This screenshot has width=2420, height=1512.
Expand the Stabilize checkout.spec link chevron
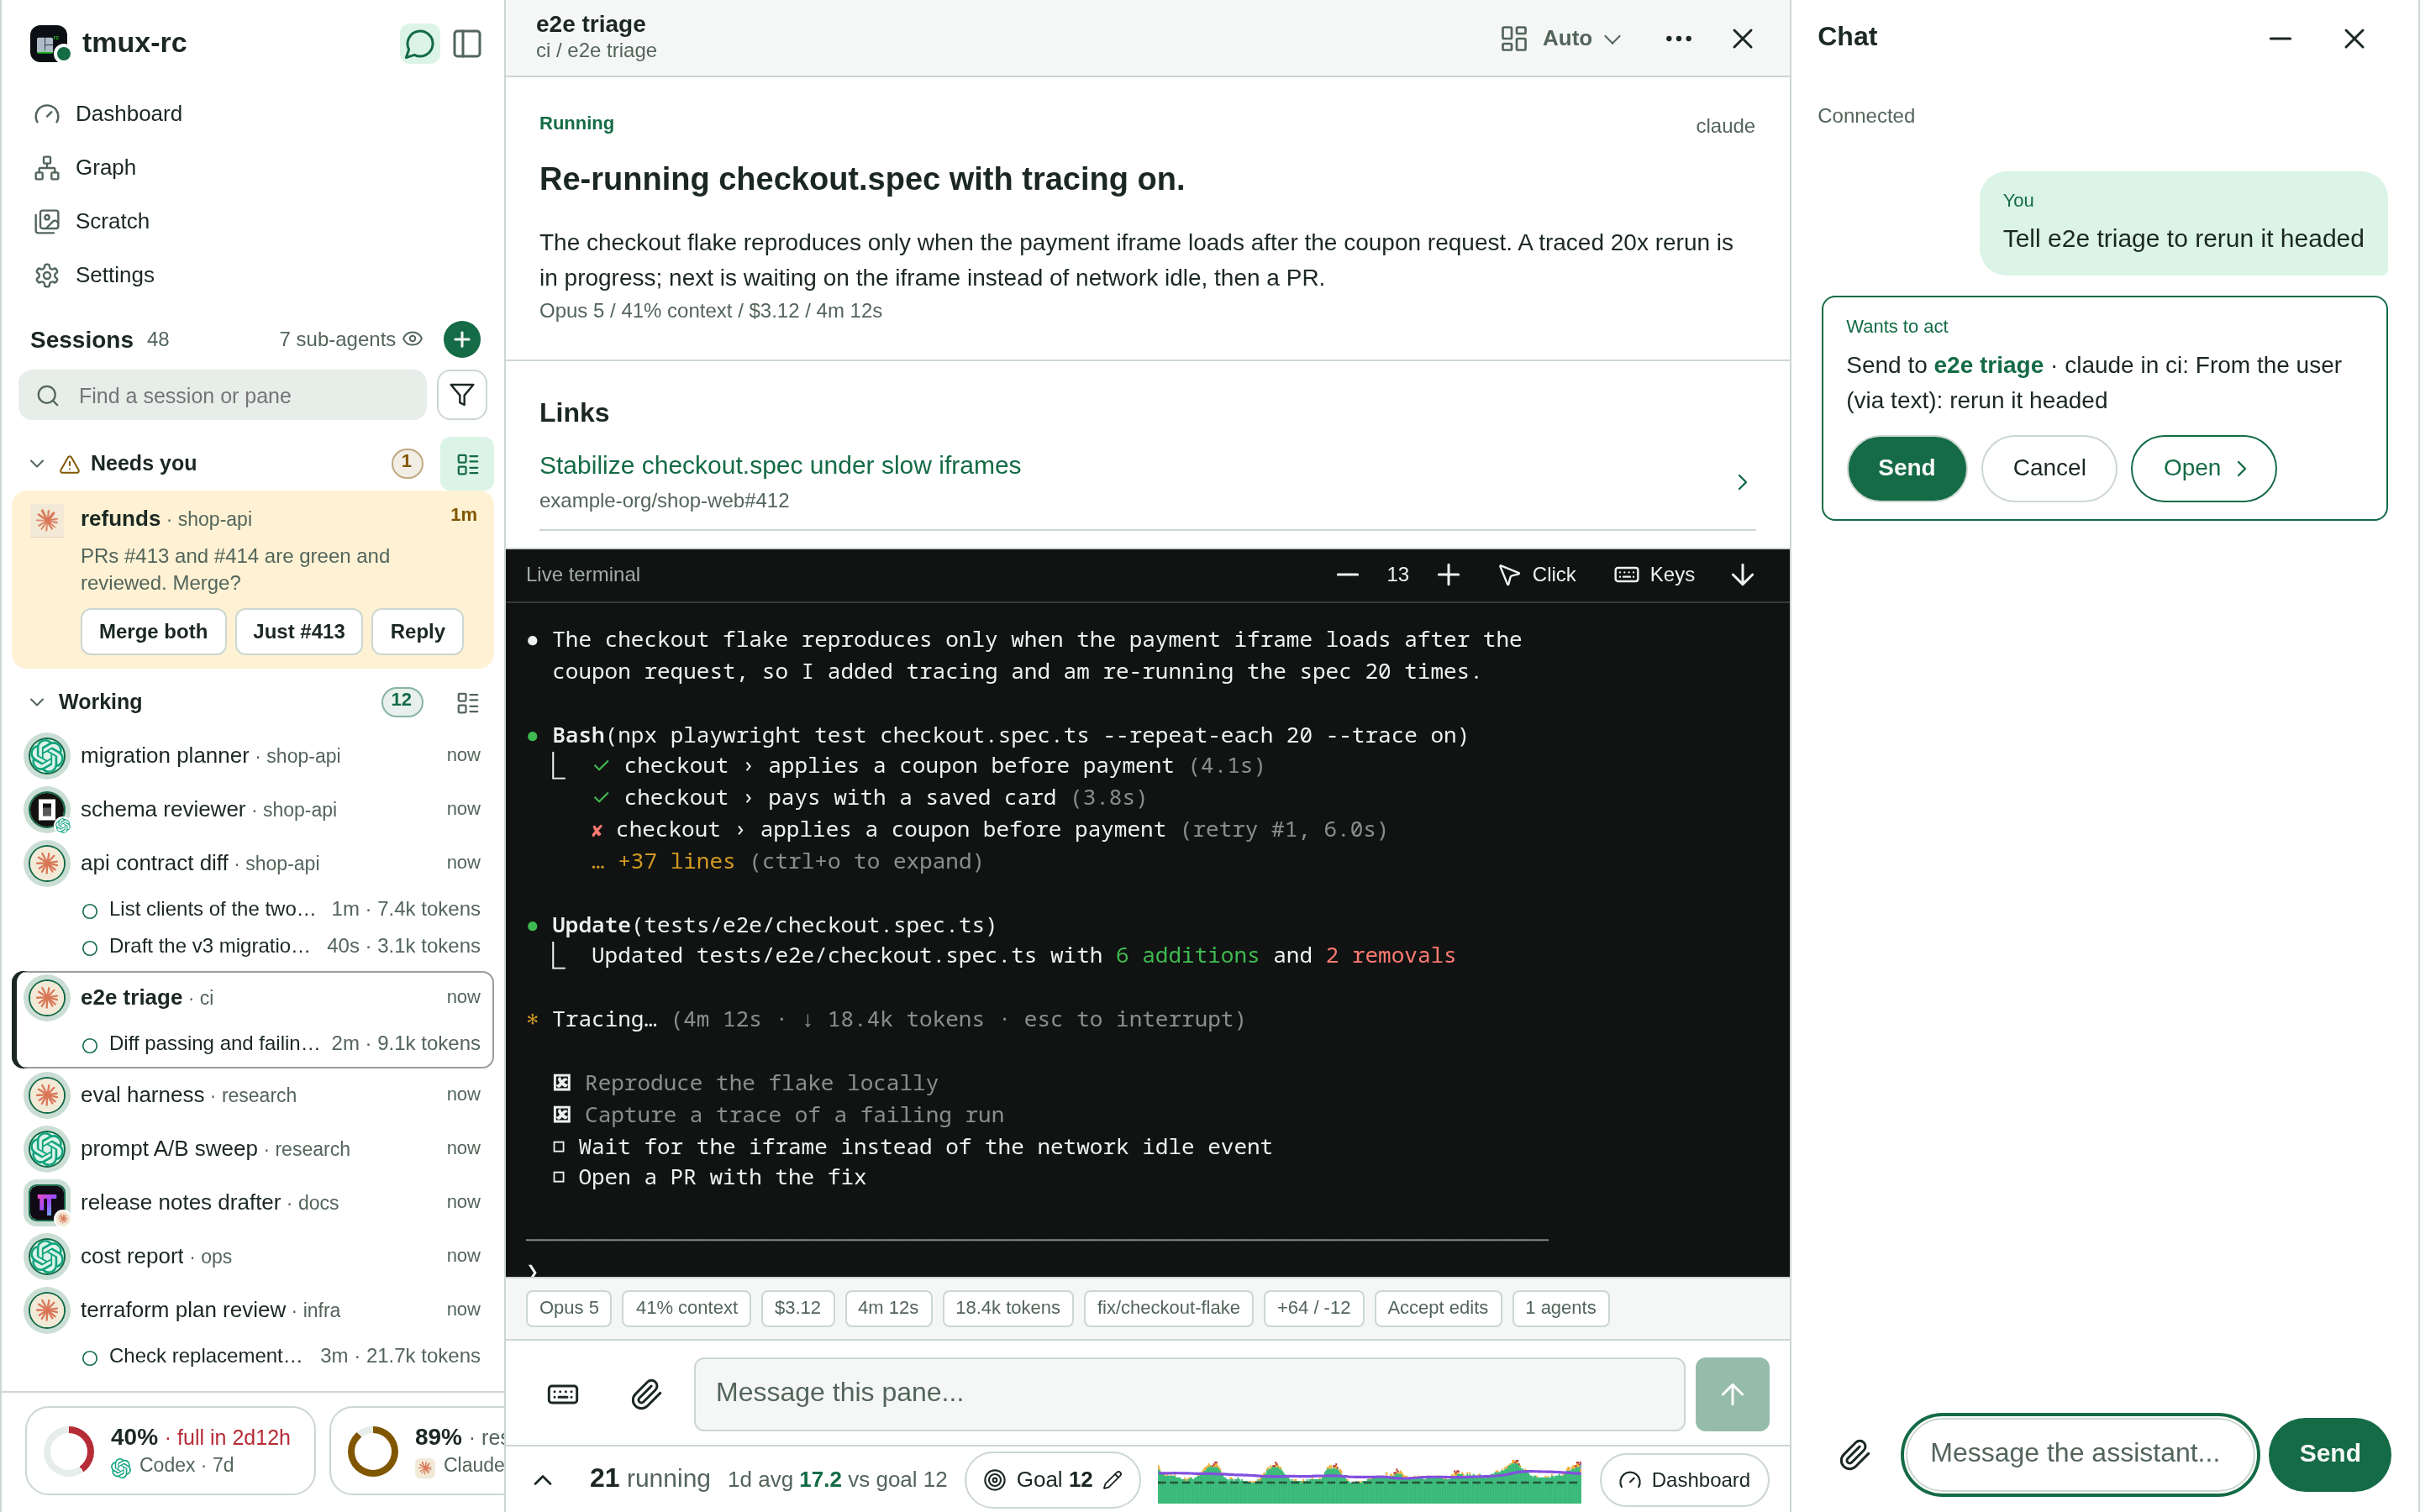pos(1742,482)
